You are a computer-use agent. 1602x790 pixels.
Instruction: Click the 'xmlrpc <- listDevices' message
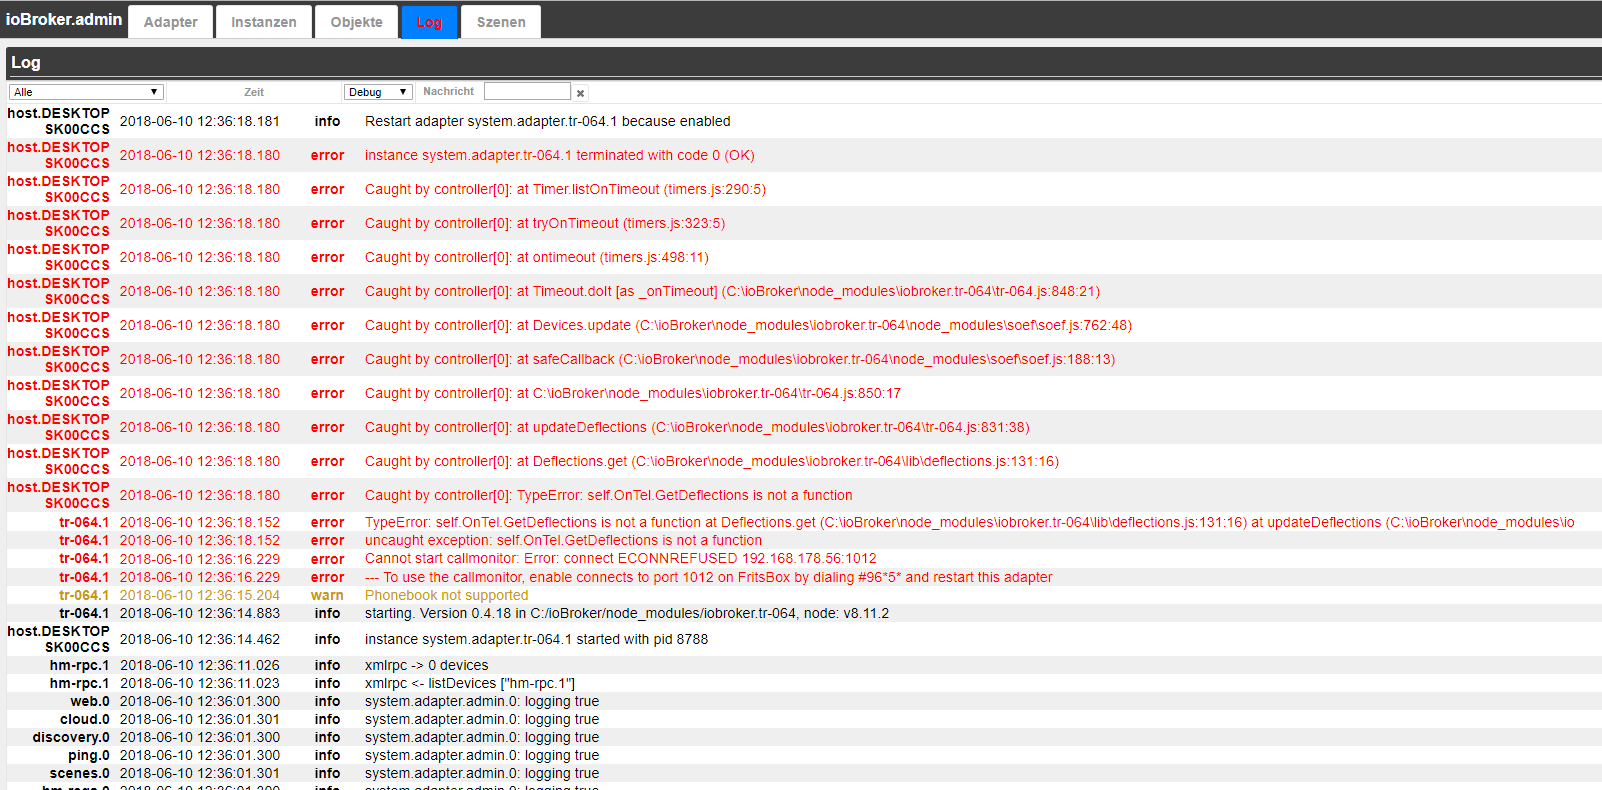[x=470, y=683]
